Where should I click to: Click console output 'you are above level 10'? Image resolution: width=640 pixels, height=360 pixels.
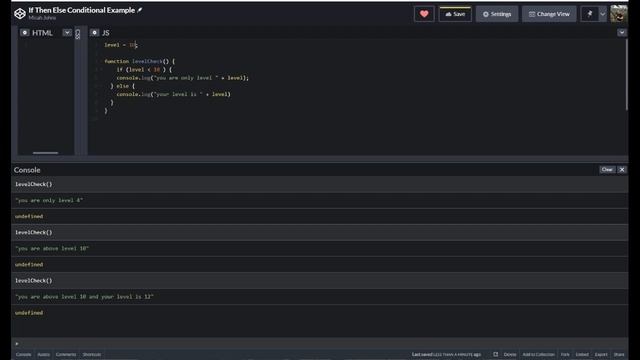coord(52,249)
